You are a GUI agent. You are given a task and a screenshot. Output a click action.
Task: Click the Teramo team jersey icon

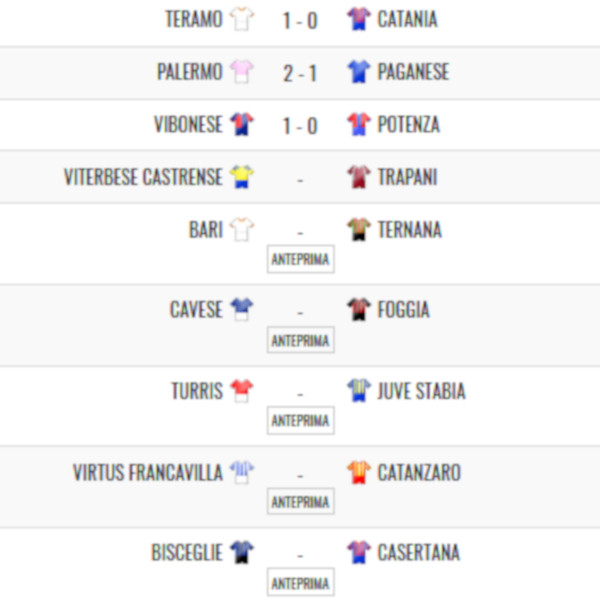tap(241, 19)
